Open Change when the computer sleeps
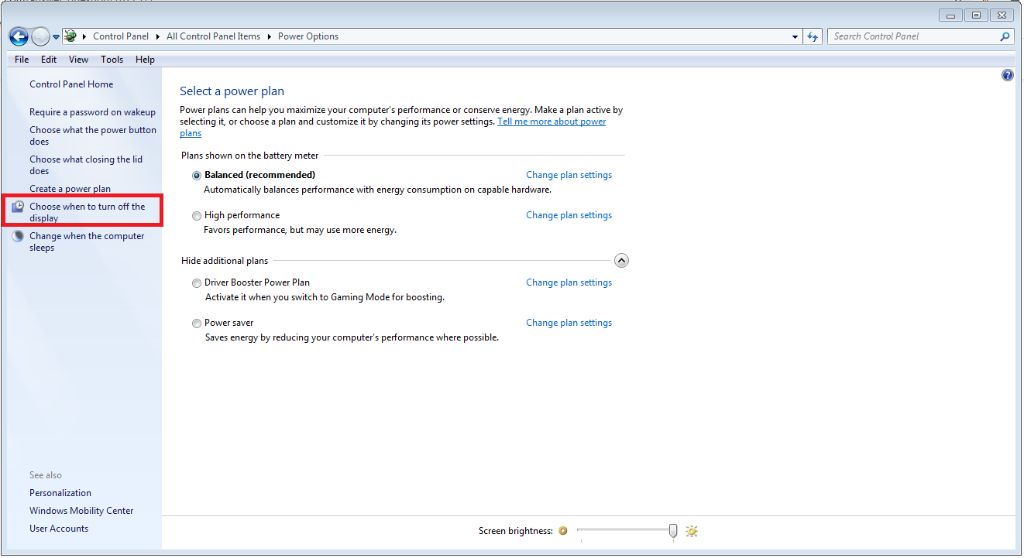Screen dimensions: 1024x558 pyautogui.click(x=86, y=242)
